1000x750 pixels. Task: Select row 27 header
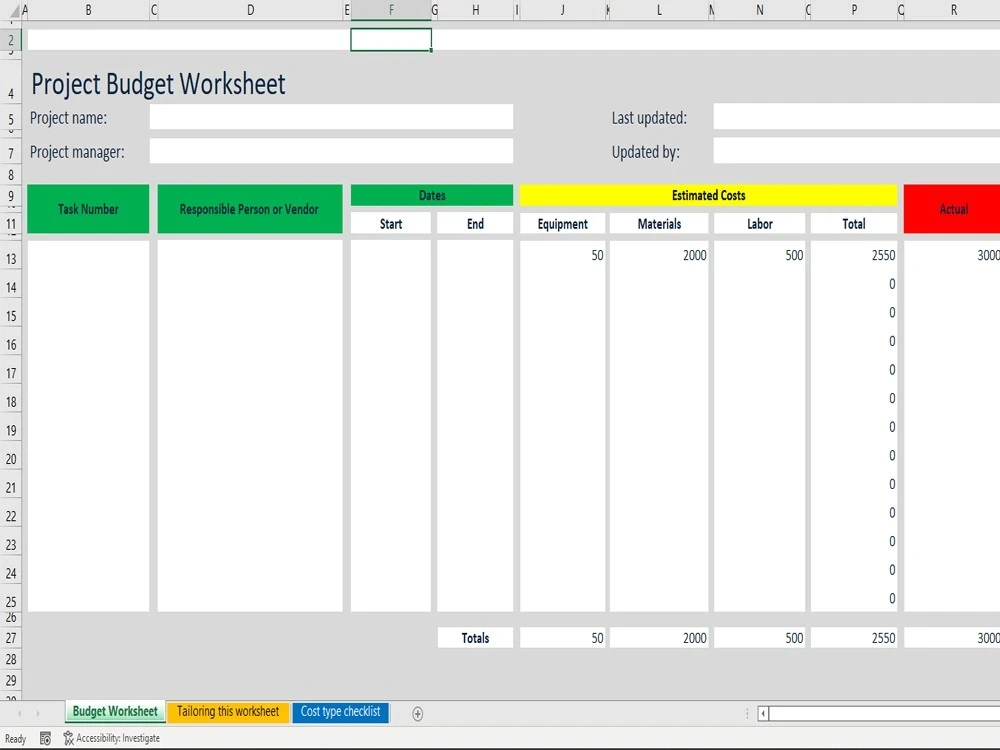click(11, 638)
